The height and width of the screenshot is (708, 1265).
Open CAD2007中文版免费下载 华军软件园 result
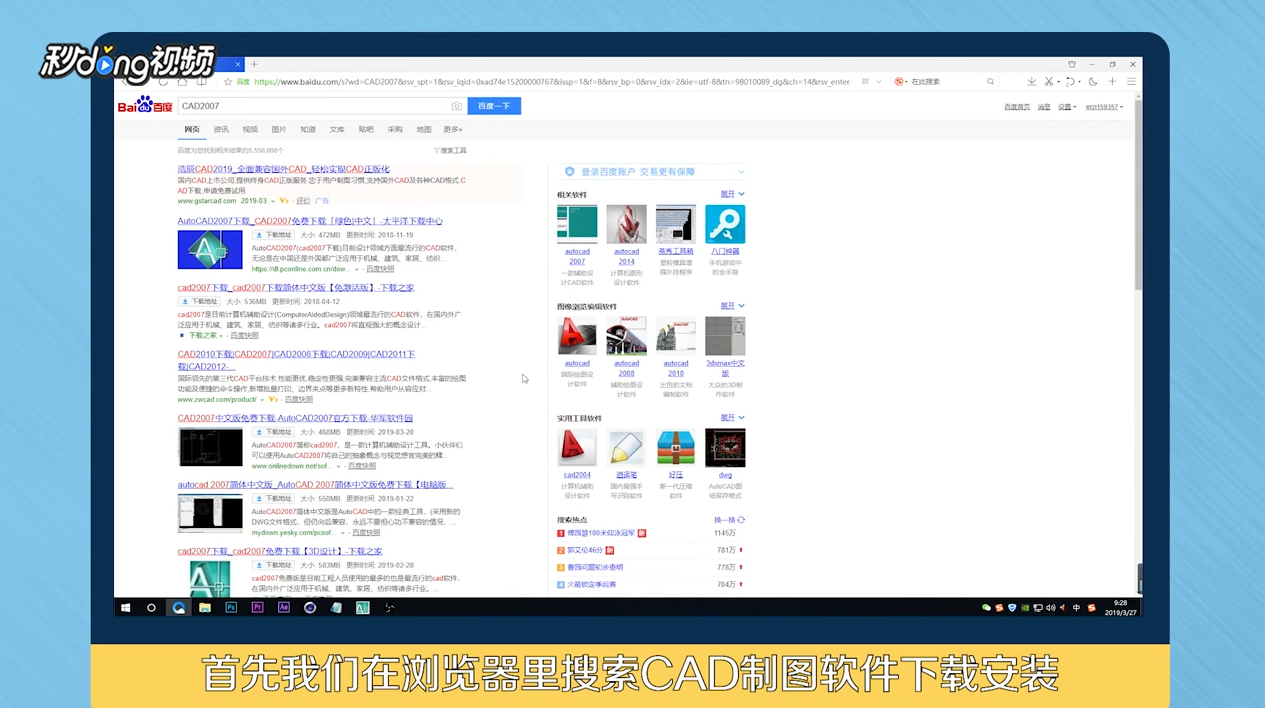(x=295, y=419)
